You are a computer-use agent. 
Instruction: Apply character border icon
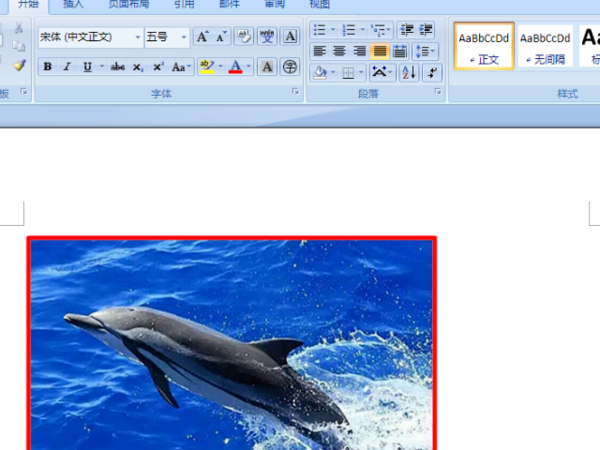290,37
